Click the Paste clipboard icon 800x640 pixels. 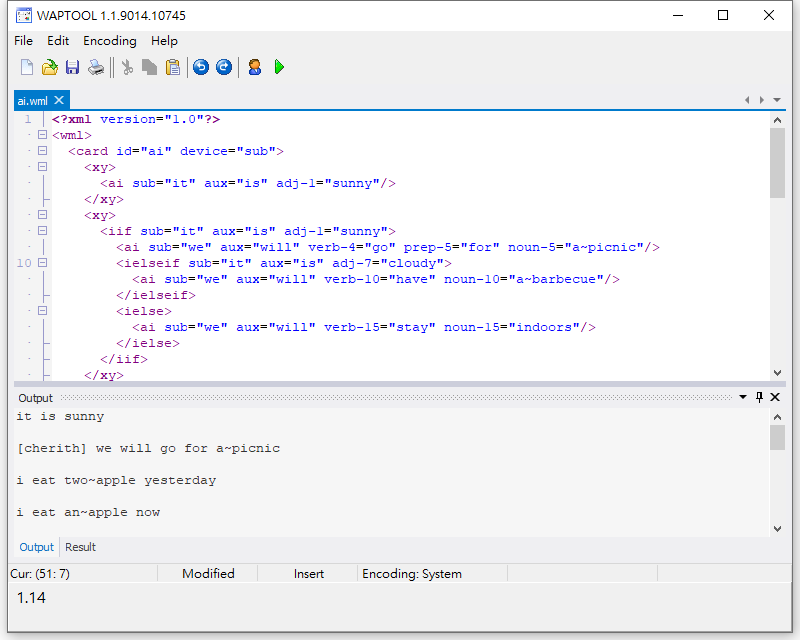pyautogui.click(x=173, y=67)
